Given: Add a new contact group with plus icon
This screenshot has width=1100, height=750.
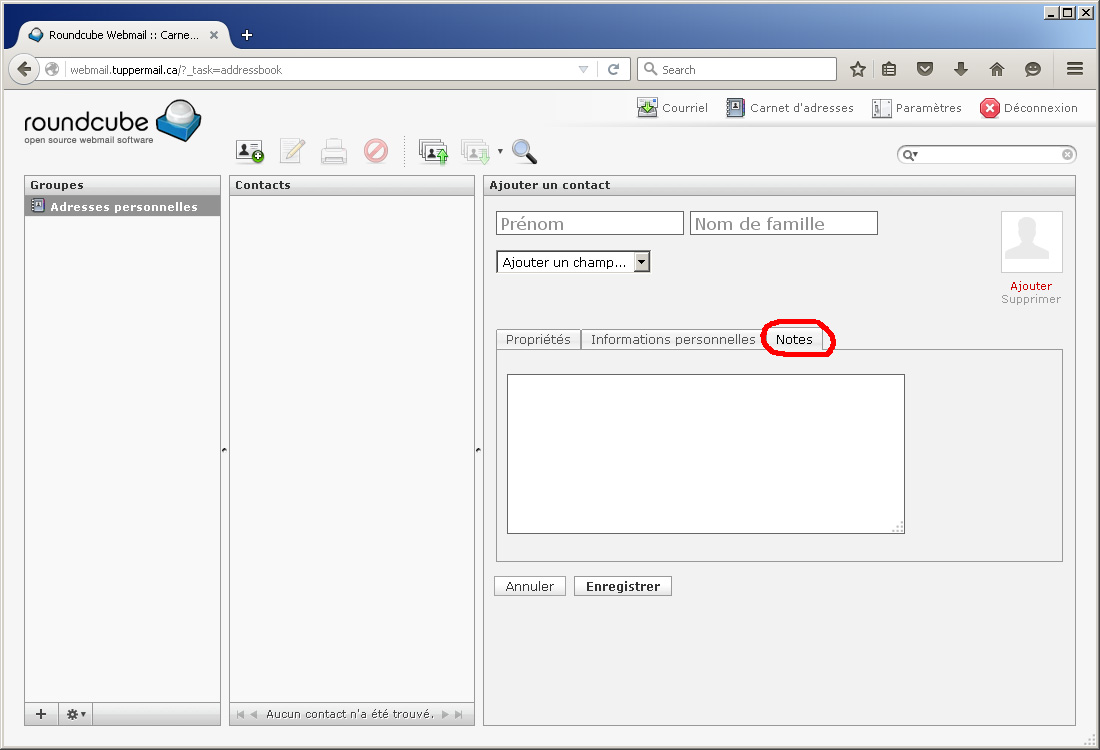Looking at the screenshot, I should point(41,714).
